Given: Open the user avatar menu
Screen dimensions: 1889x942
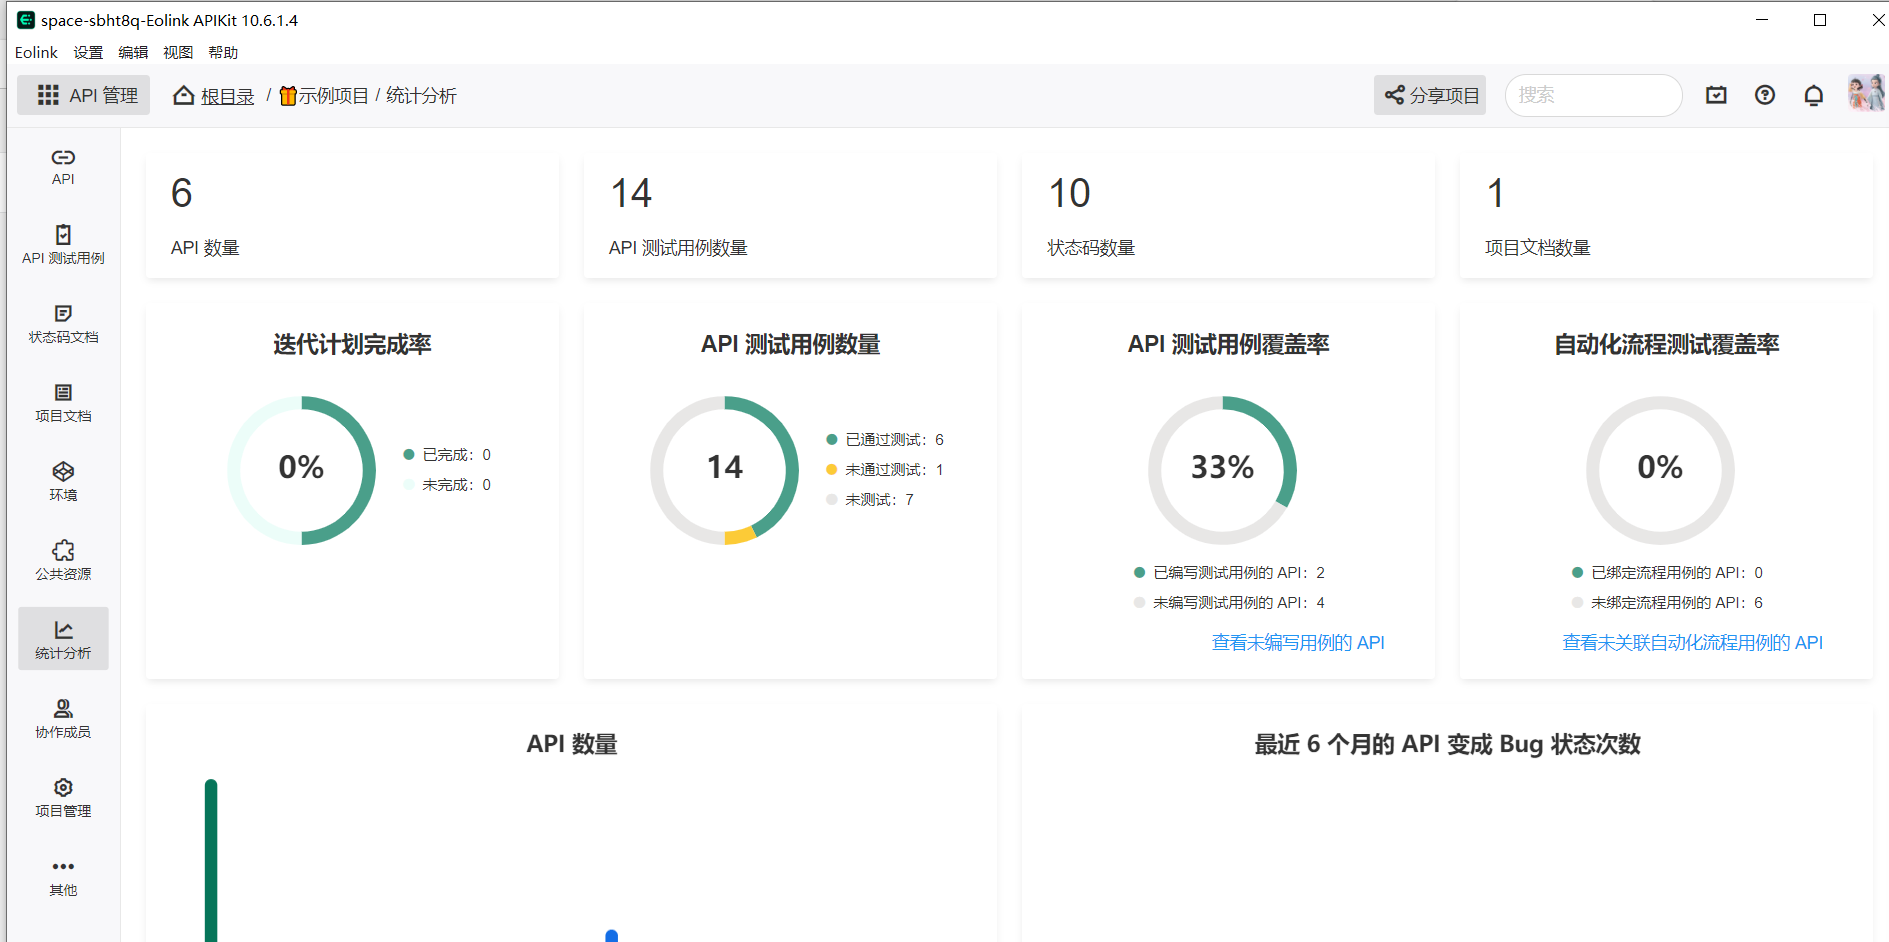Looking at the screenshot, I should click(x=1866, y=94).
